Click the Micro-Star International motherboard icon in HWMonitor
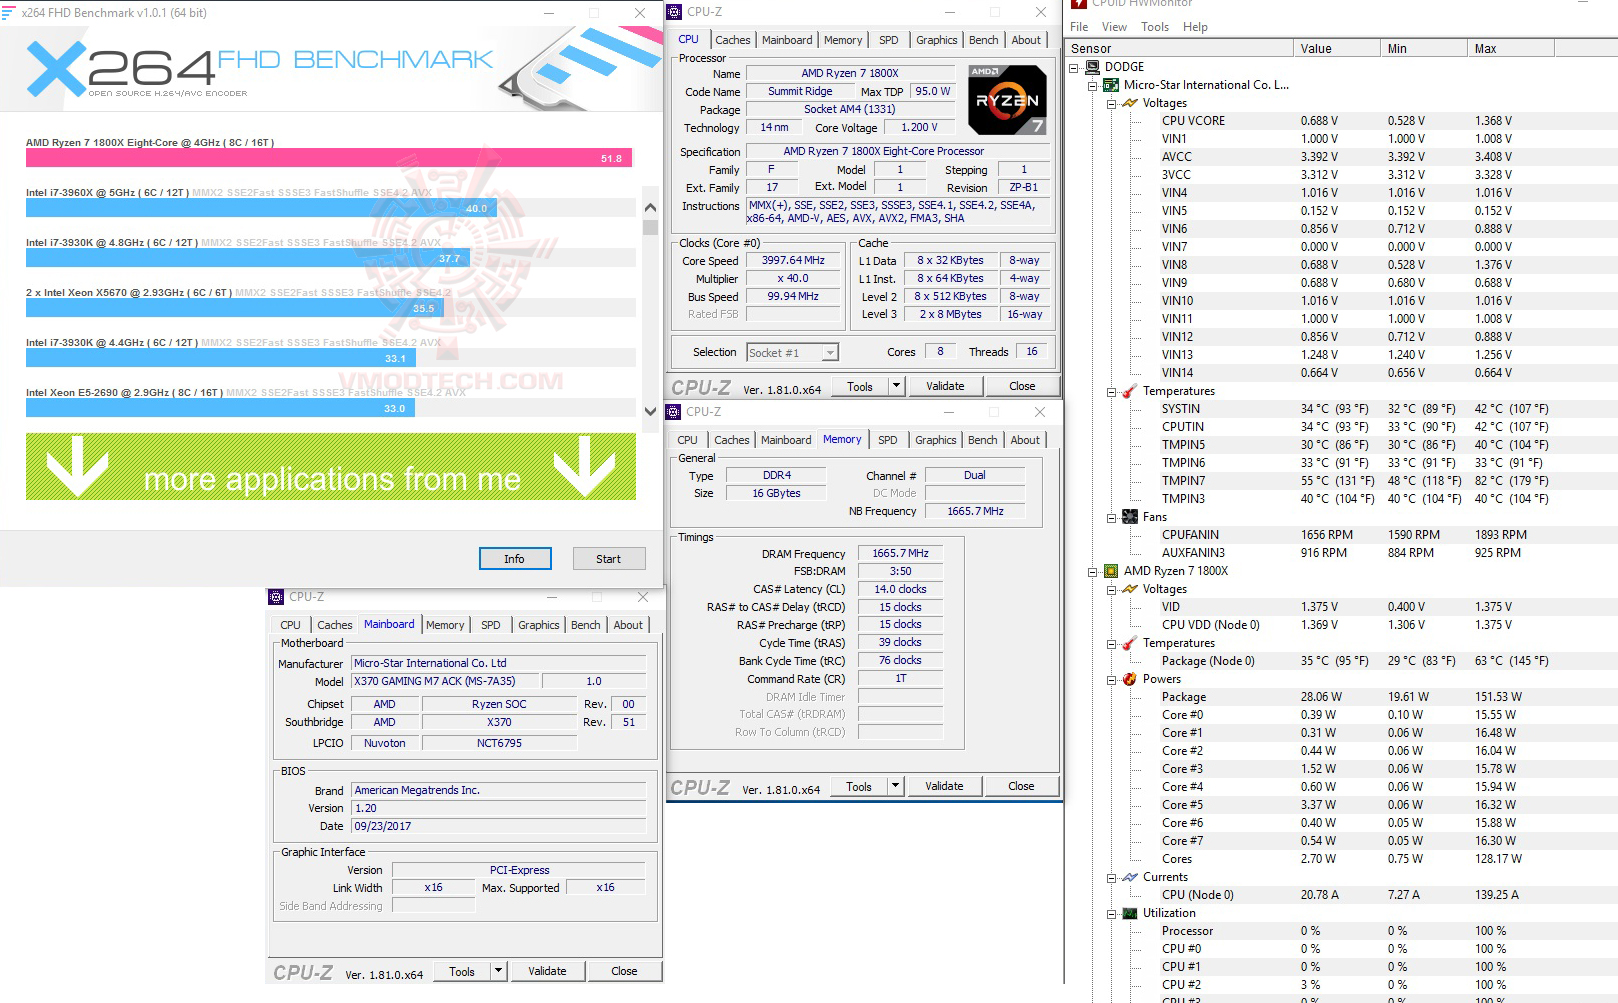This screenshot has height=1003, width=1618. click(x=1110, y=85)
